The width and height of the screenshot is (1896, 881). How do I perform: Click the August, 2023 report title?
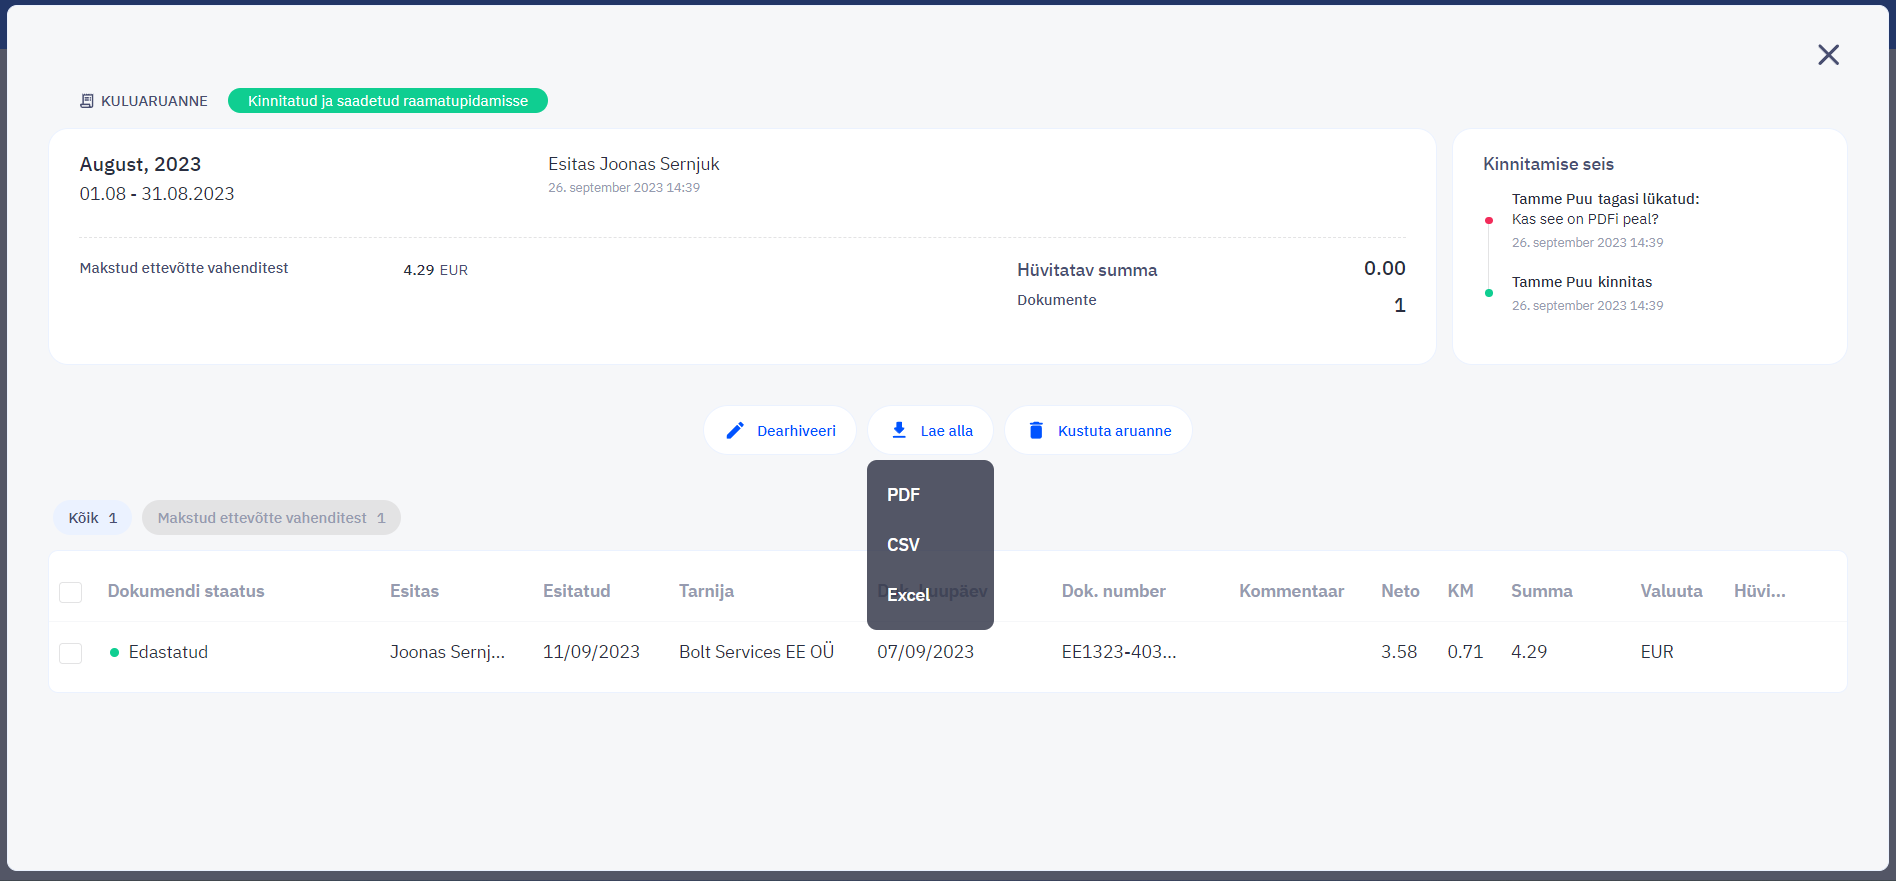[x=140, y=165]
